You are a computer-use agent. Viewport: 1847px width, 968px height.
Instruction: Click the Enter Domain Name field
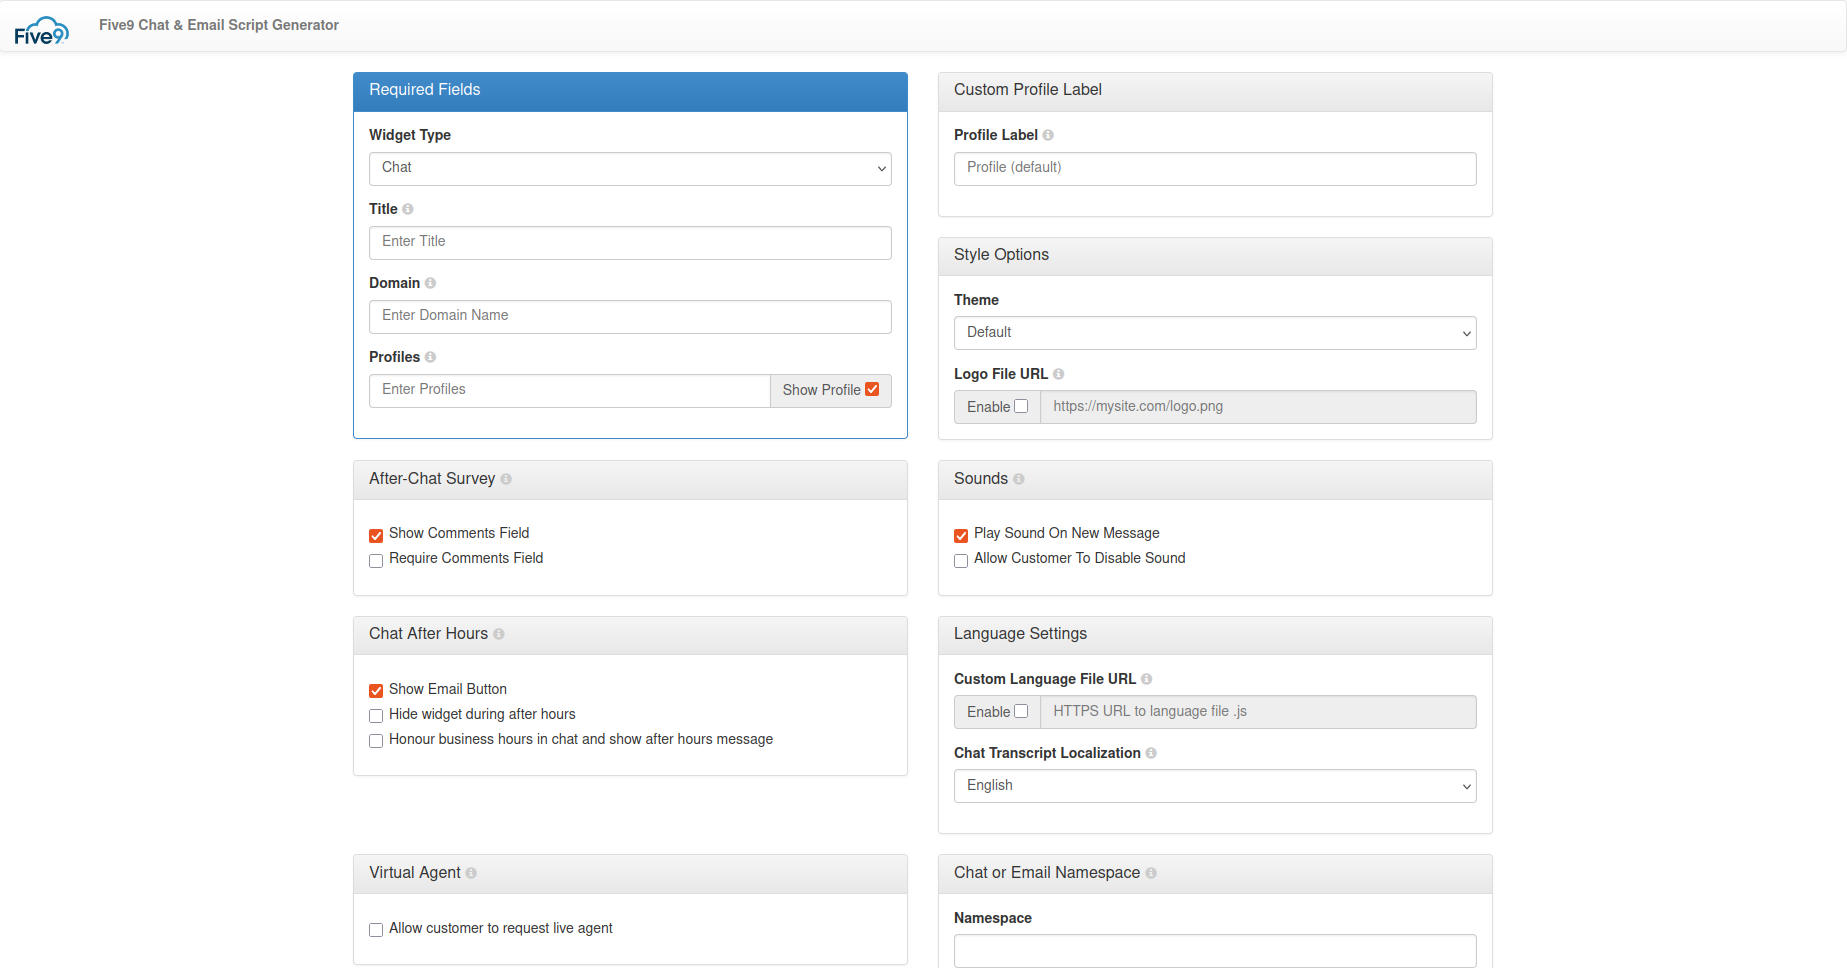tap(630, 317)
